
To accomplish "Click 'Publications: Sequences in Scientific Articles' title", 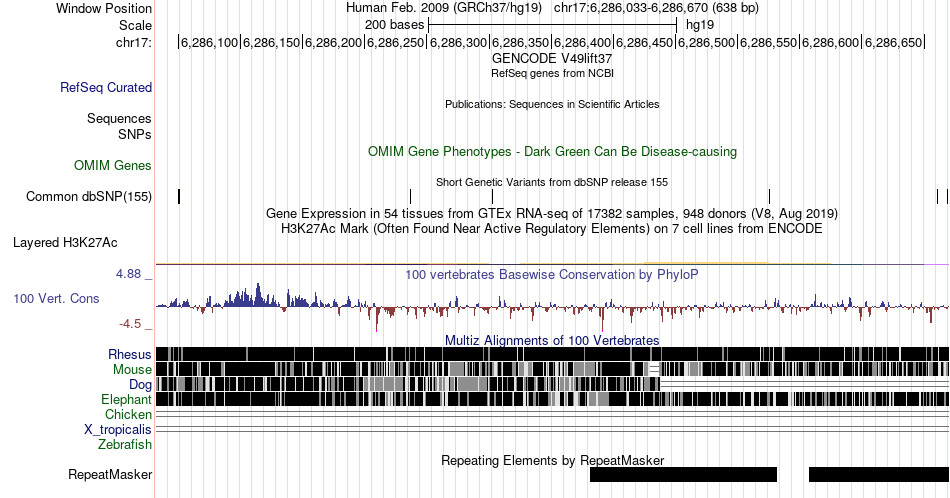I will pos(552,104).
